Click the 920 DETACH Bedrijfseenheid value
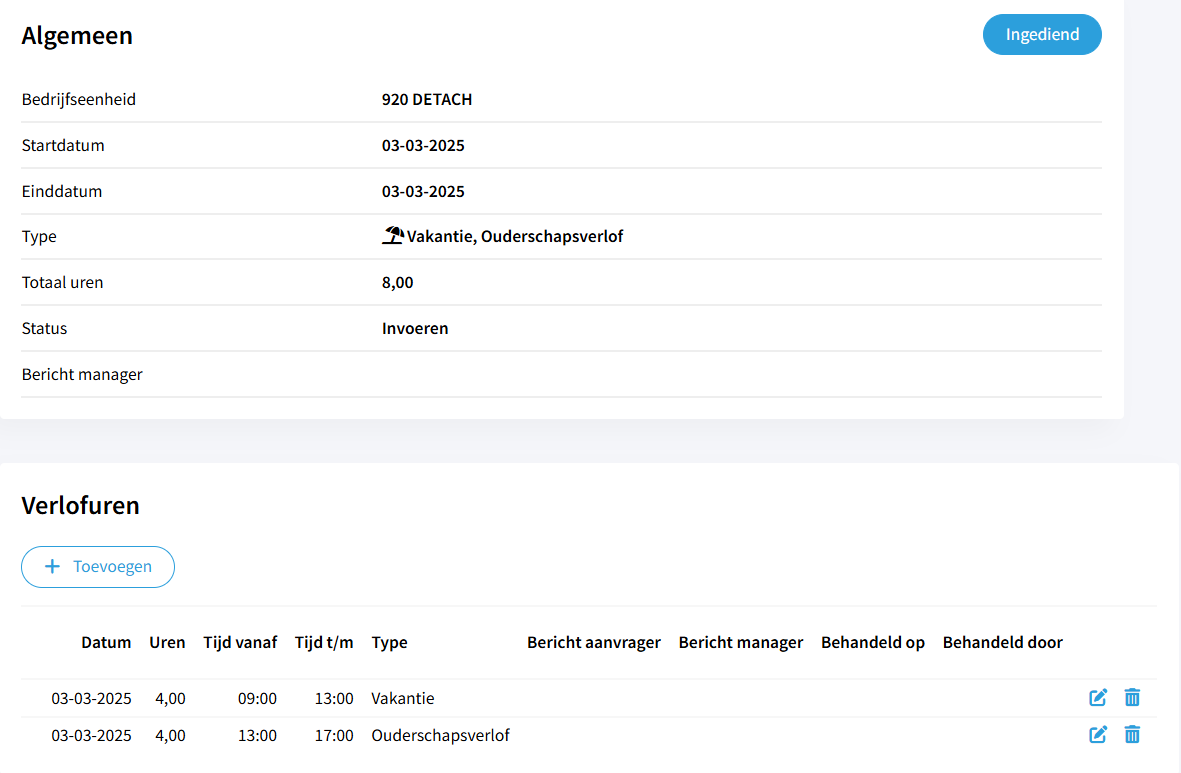This screenshot has height=773, width=1181. pos(427,100)
